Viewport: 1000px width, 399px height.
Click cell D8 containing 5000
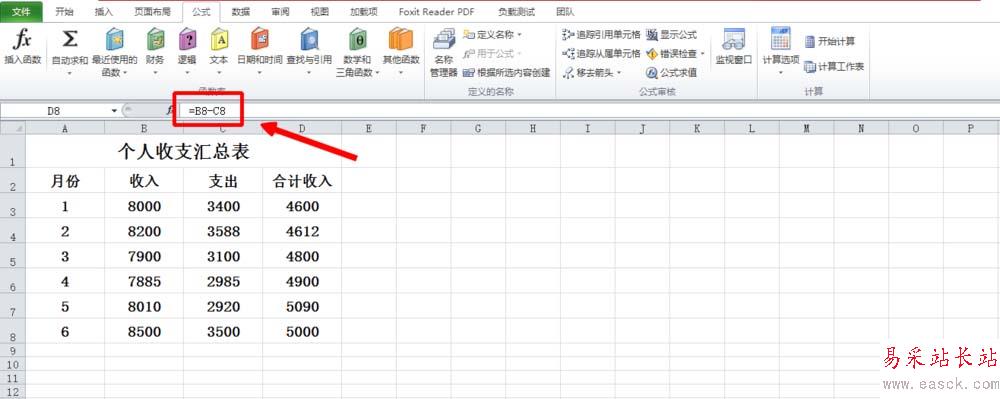[302, 332]
